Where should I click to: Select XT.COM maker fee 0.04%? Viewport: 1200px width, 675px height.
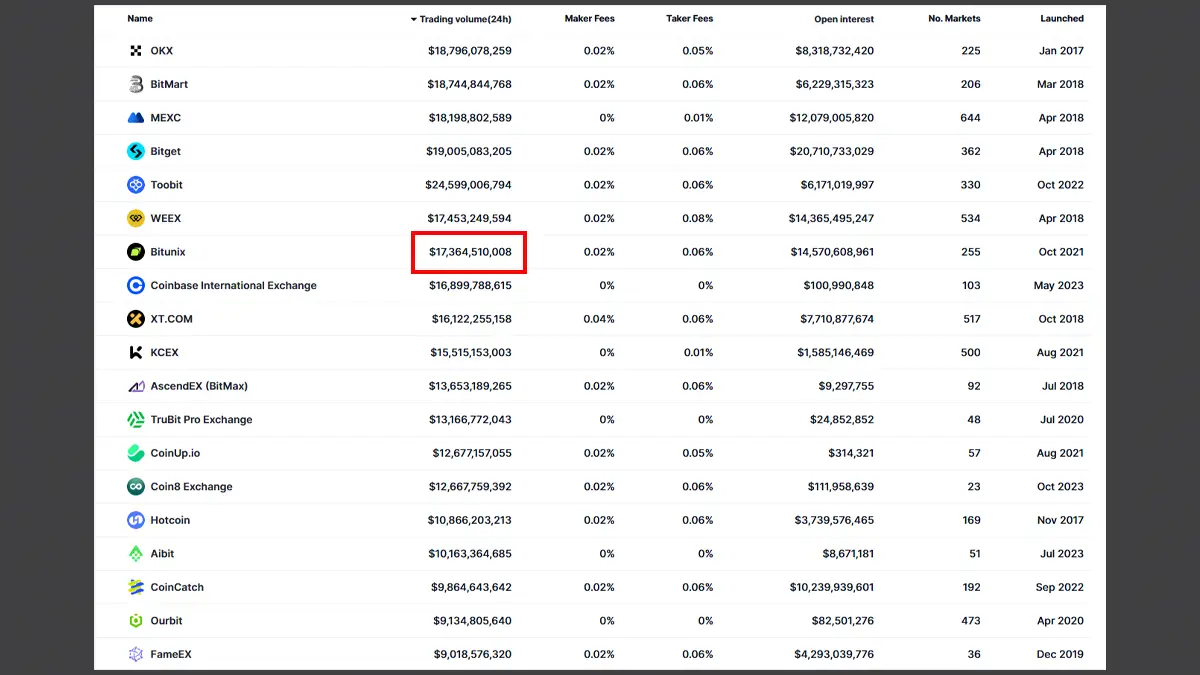(x=599, y=319)
